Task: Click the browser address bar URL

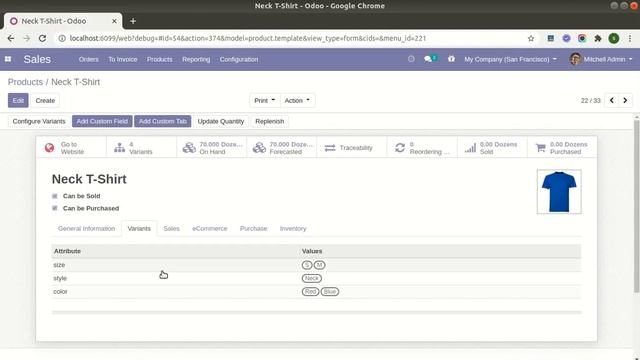Action: 248,38
